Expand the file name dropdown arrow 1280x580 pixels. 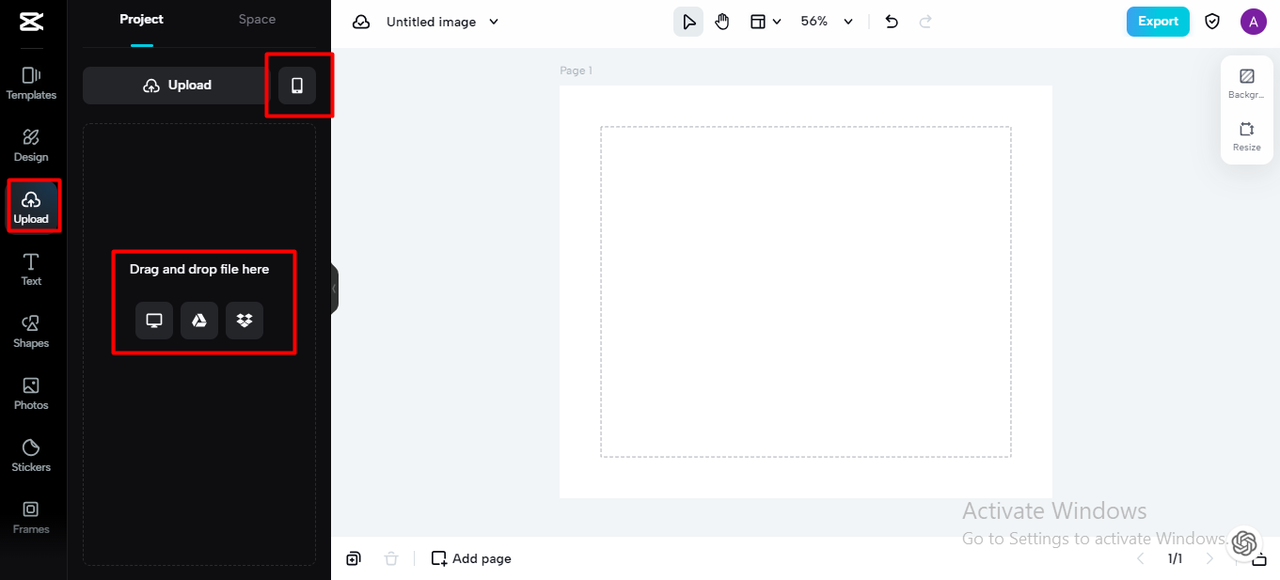click(493, 22)
